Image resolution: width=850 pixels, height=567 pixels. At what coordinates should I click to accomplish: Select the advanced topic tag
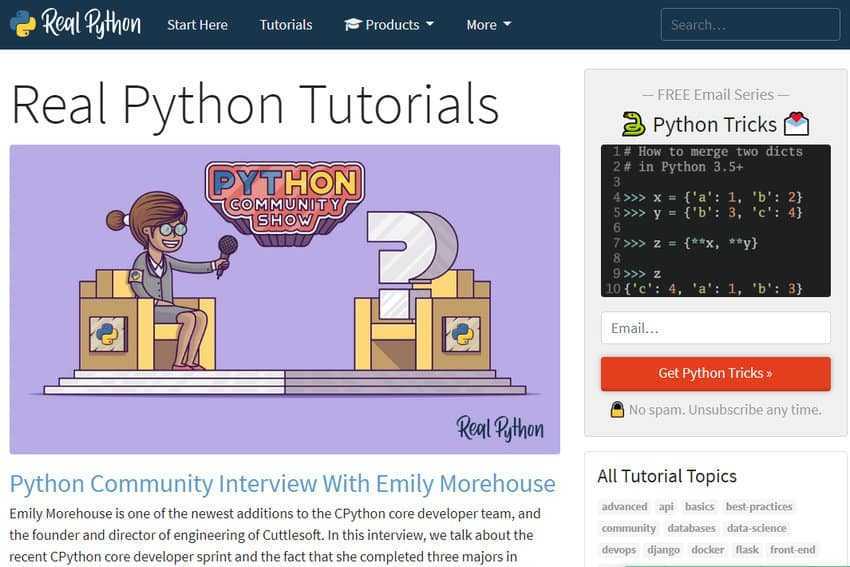pos(624,506)
